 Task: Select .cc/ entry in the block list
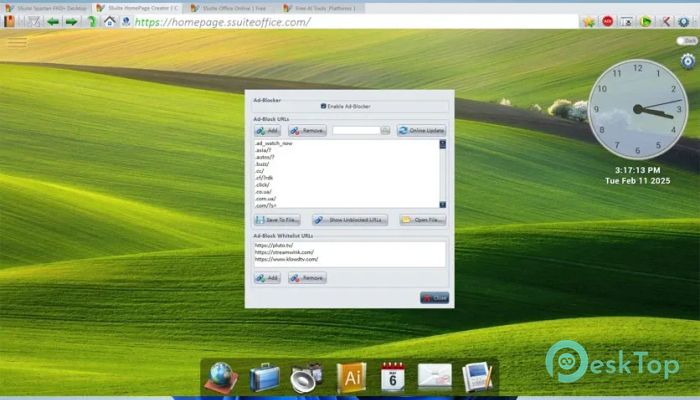[x=259, y=171]
